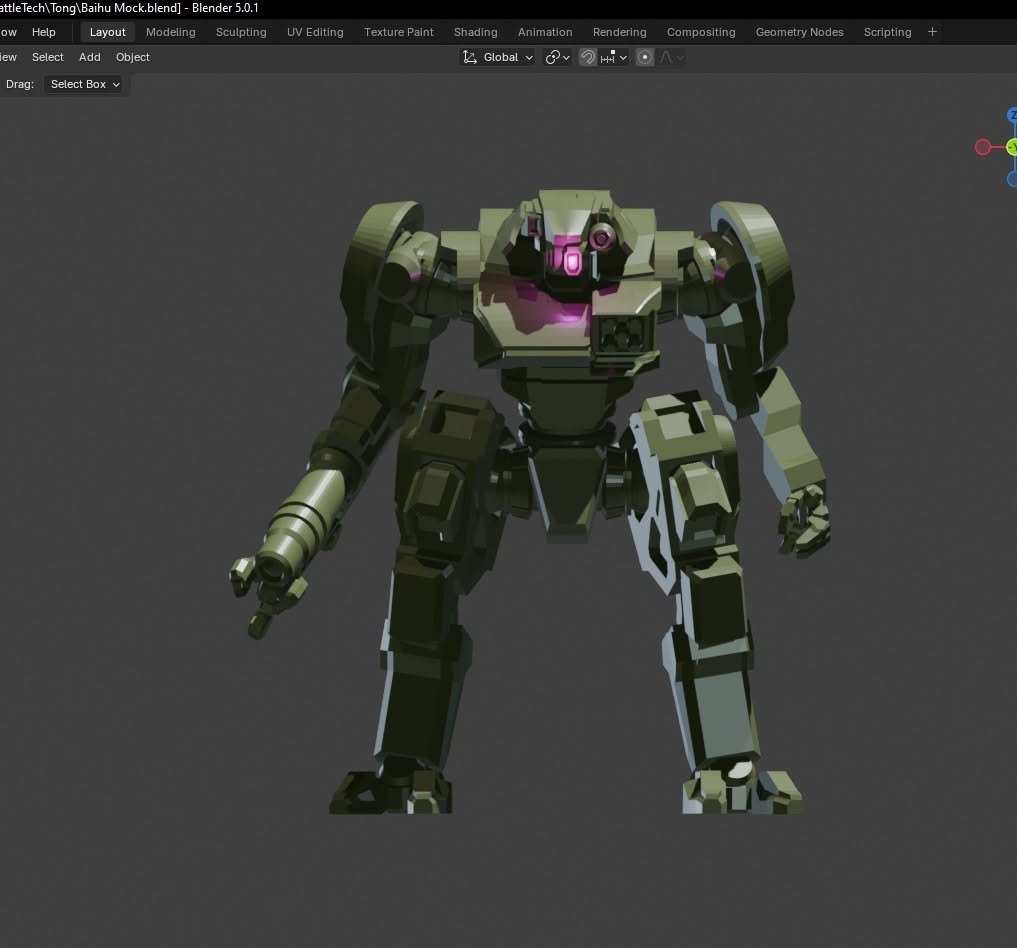Open the transform pivot point dropdown

coord(557,57)
